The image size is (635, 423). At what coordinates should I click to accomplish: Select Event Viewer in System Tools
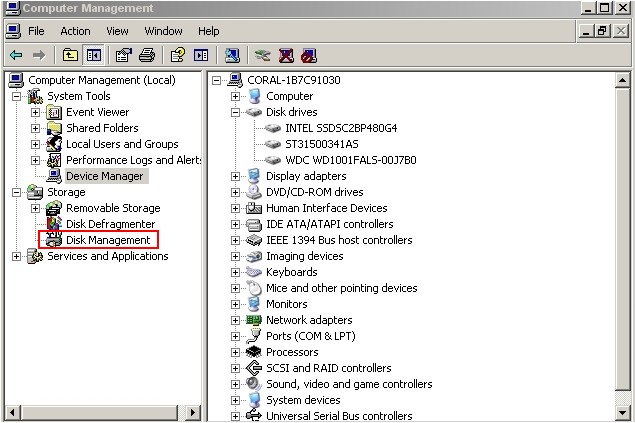click(x=97, y=112)
